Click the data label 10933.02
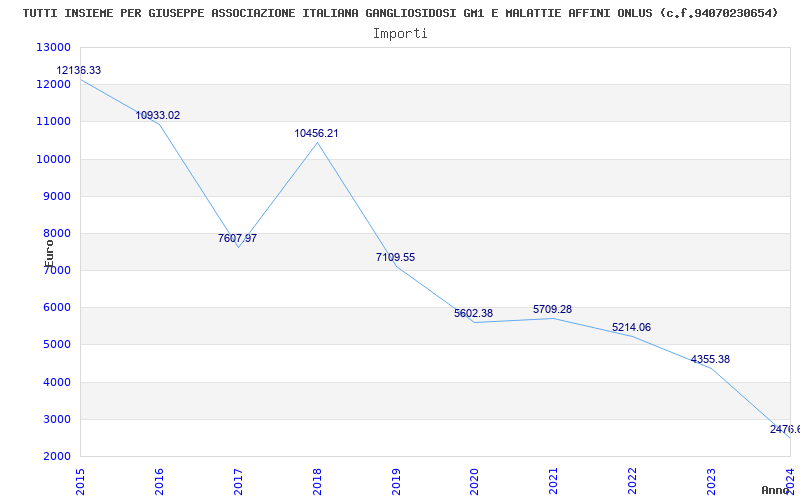The image size is (800, 500). [x=158, y=115]
